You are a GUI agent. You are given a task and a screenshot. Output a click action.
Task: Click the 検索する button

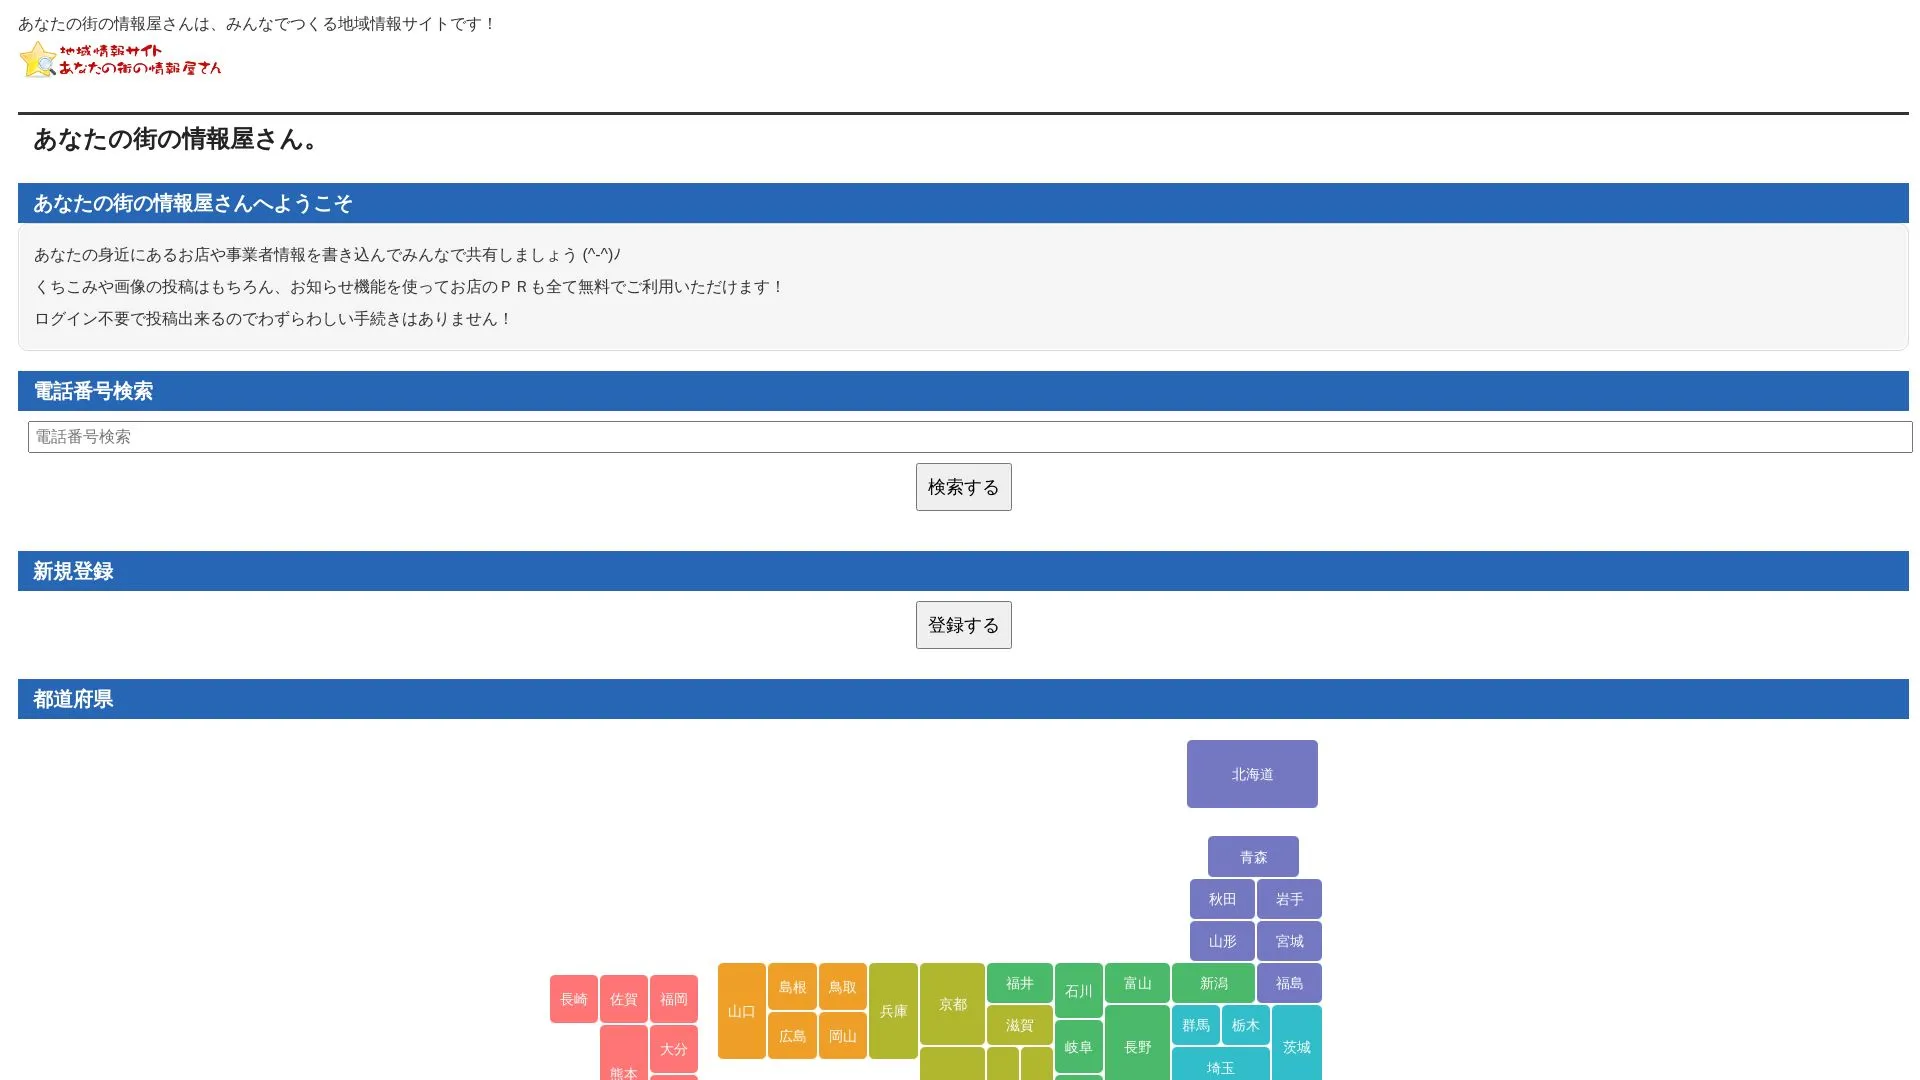click(x=963, y=487)
